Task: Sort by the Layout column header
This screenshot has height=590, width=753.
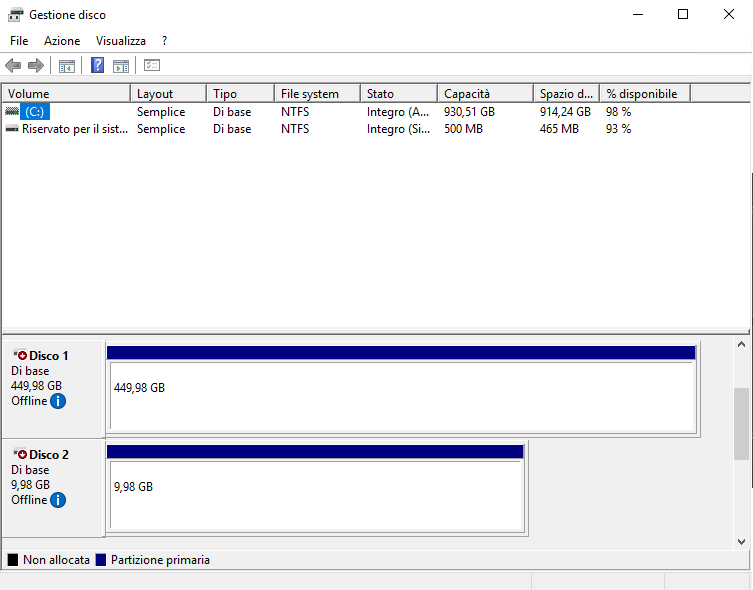Action: pyautogui.click(x=169, y=94)
